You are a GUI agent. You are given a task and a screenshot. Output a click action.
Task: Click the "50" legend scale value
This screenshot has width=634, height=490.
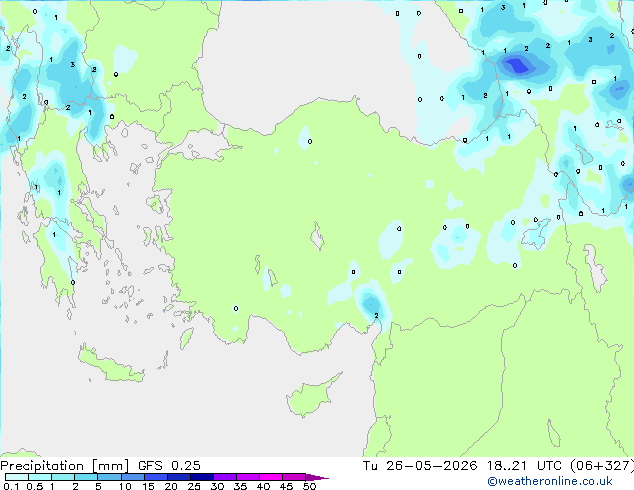point(309,486)
